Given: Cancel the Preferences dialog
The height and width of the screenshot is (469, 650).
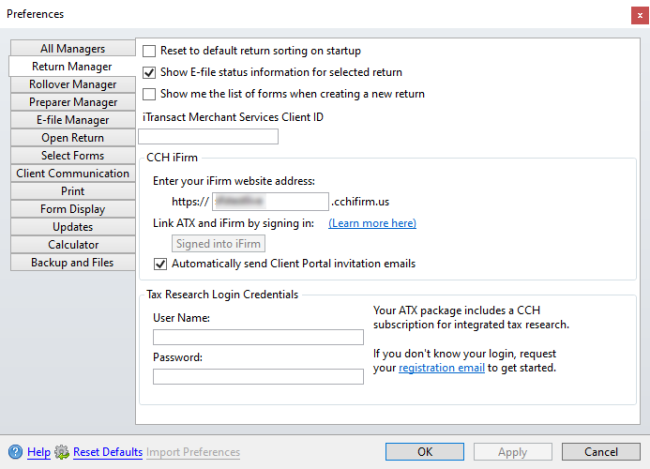Looking at the screenshot, I should point(601,452).
